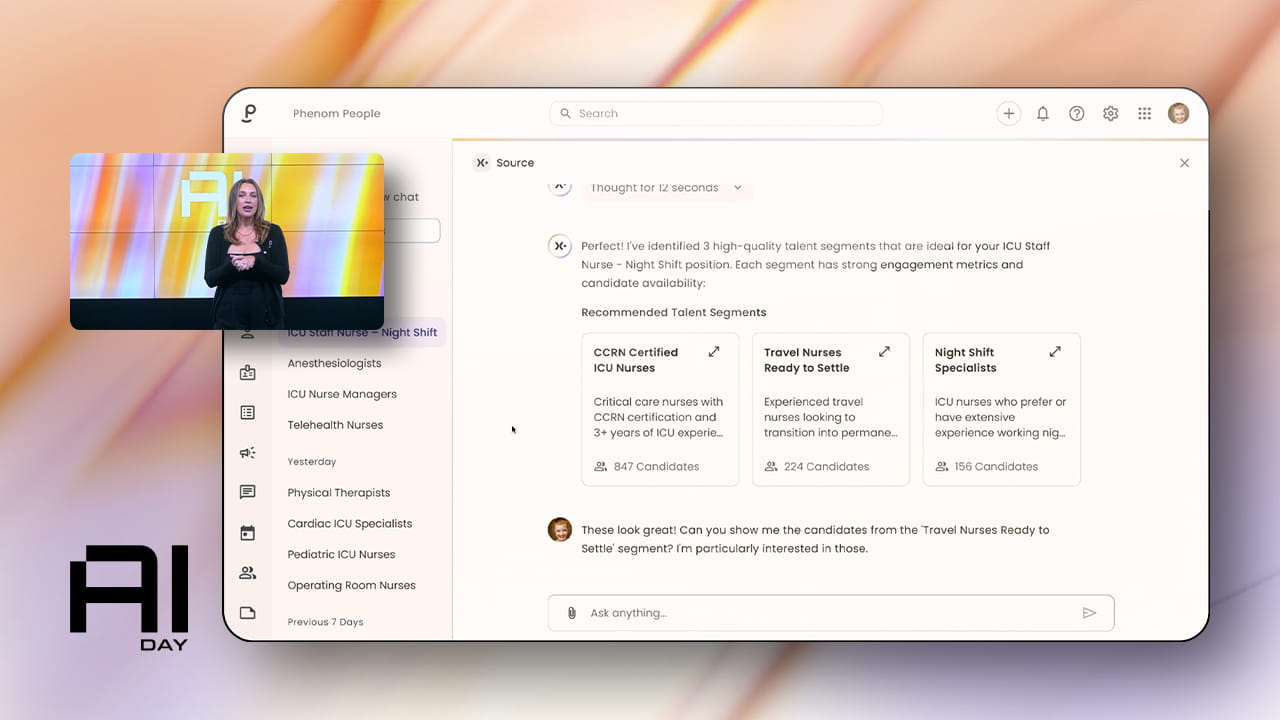
Task: Expand the Travel Nurses Ready to Settle card
Action: pyautogui.click(x=884, y=352)
